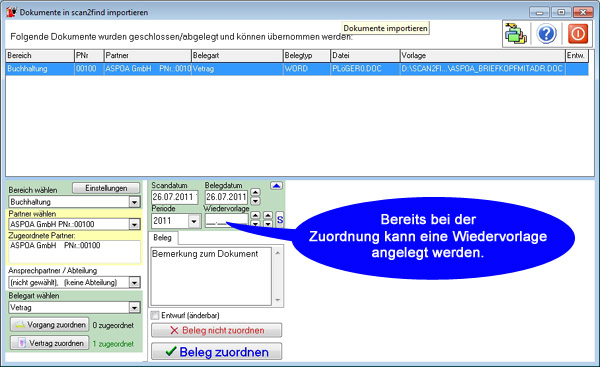The width and height of the screenshot is (600, 367).
Task: Click the Einstellungen button
Action: [x=106, y=188]
